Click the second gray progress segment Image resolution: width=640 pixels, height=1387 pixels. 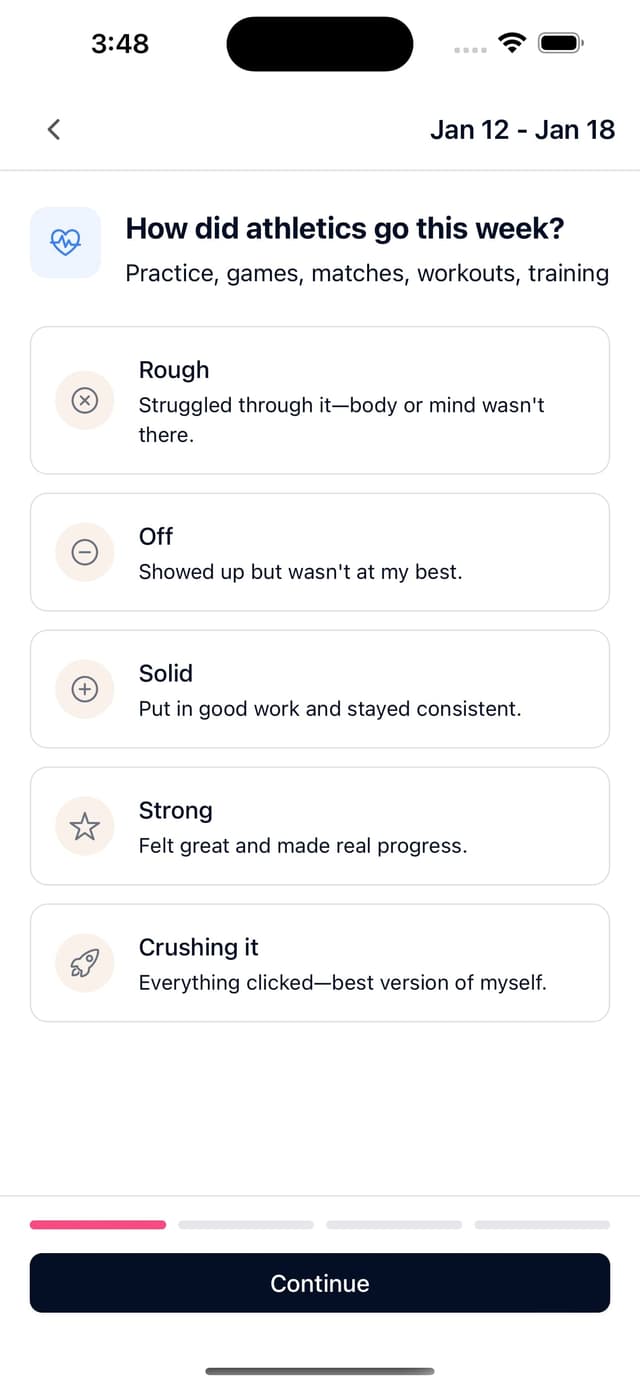click(x=246, y=1224)
